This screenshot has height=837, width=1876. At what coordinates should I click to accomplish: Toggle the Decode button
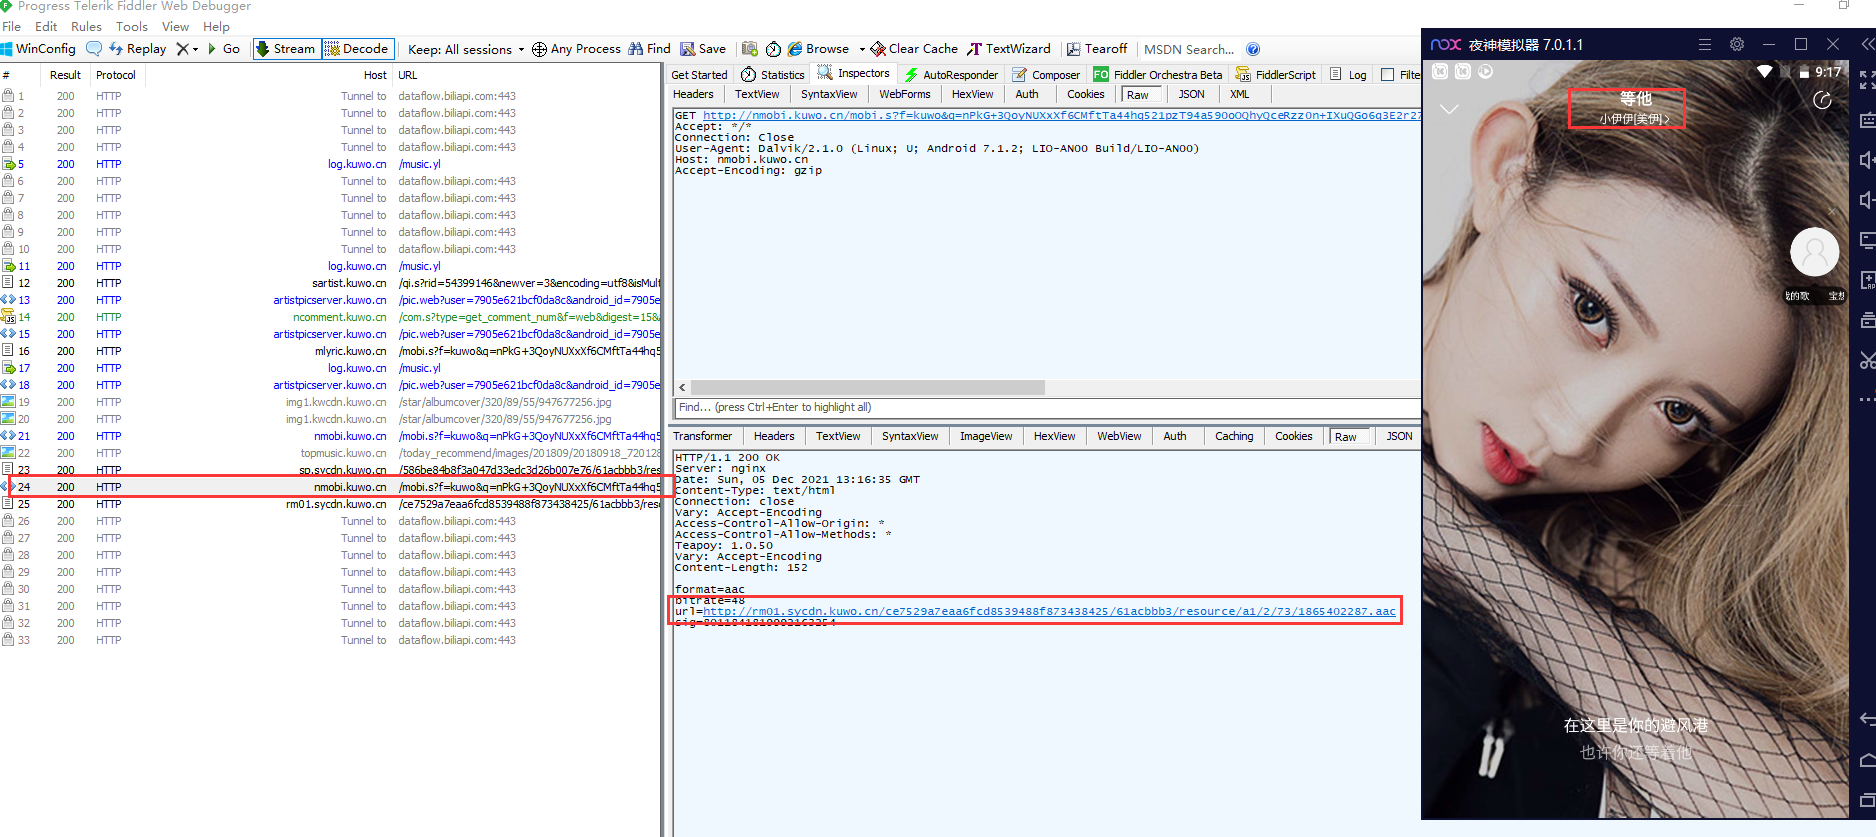point(357,49)
